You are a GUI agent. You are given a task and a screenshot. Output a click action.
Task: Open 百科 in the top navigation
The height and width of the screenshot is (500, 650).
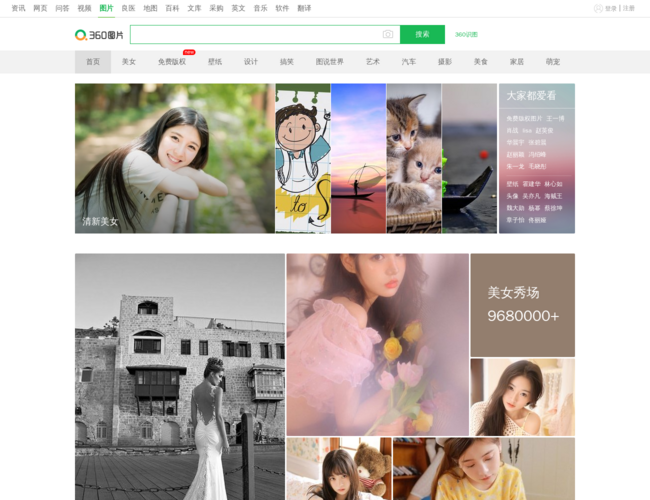point(172,8)
